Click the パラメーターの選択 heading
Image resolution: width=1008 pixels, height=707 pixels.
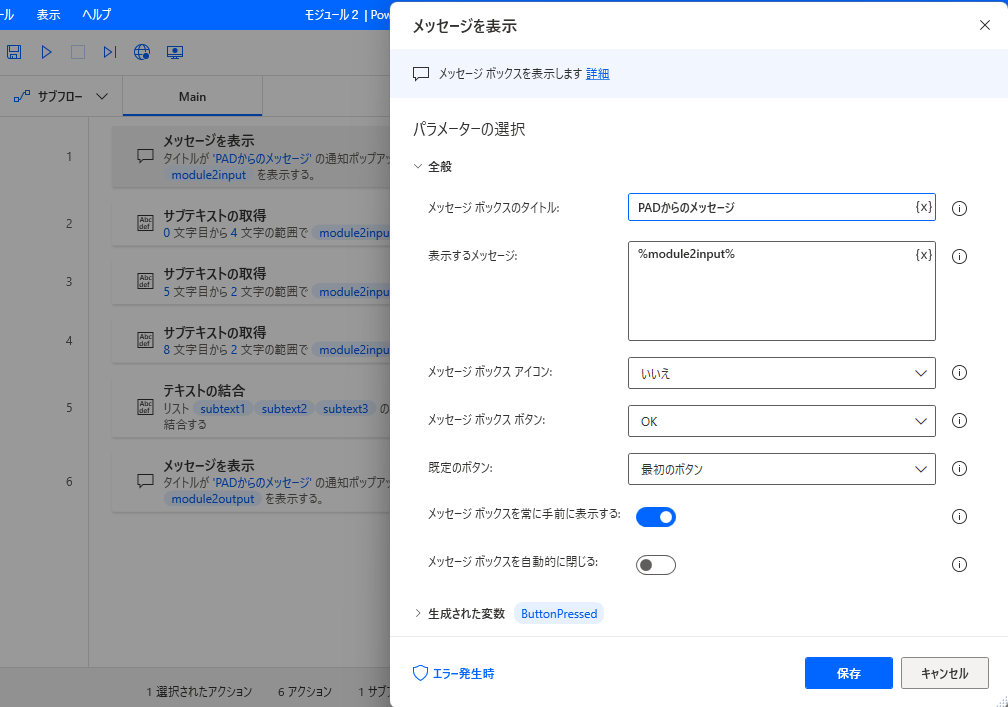pyautogui.click(x=469, y=129)
